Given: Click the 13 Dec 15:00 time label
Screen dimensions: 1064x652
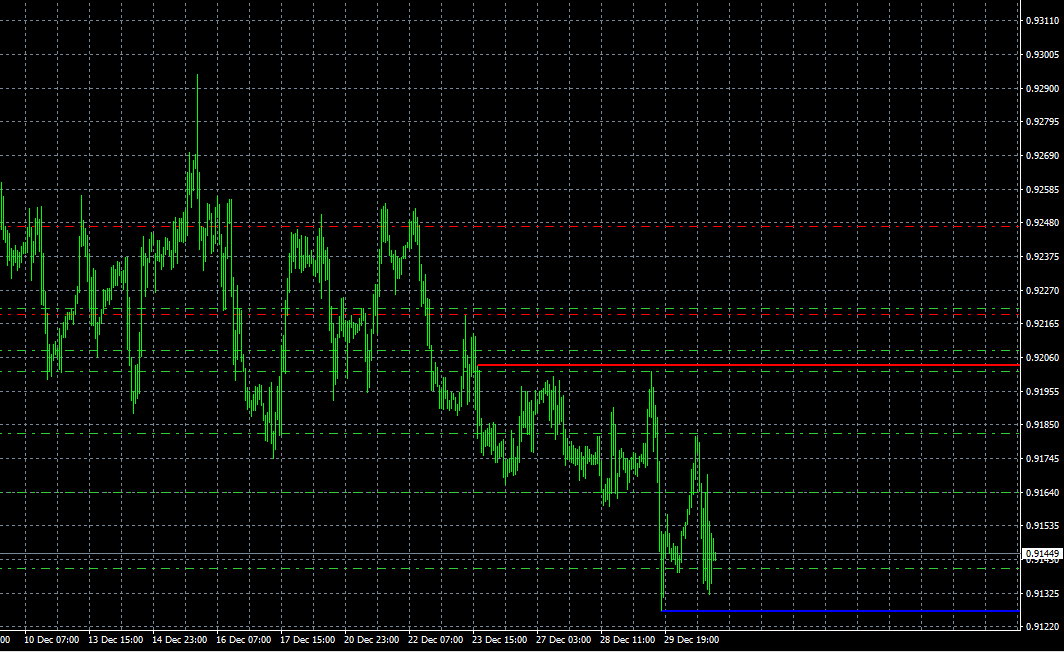Looking at the screenshot, I should coord(116,640).
